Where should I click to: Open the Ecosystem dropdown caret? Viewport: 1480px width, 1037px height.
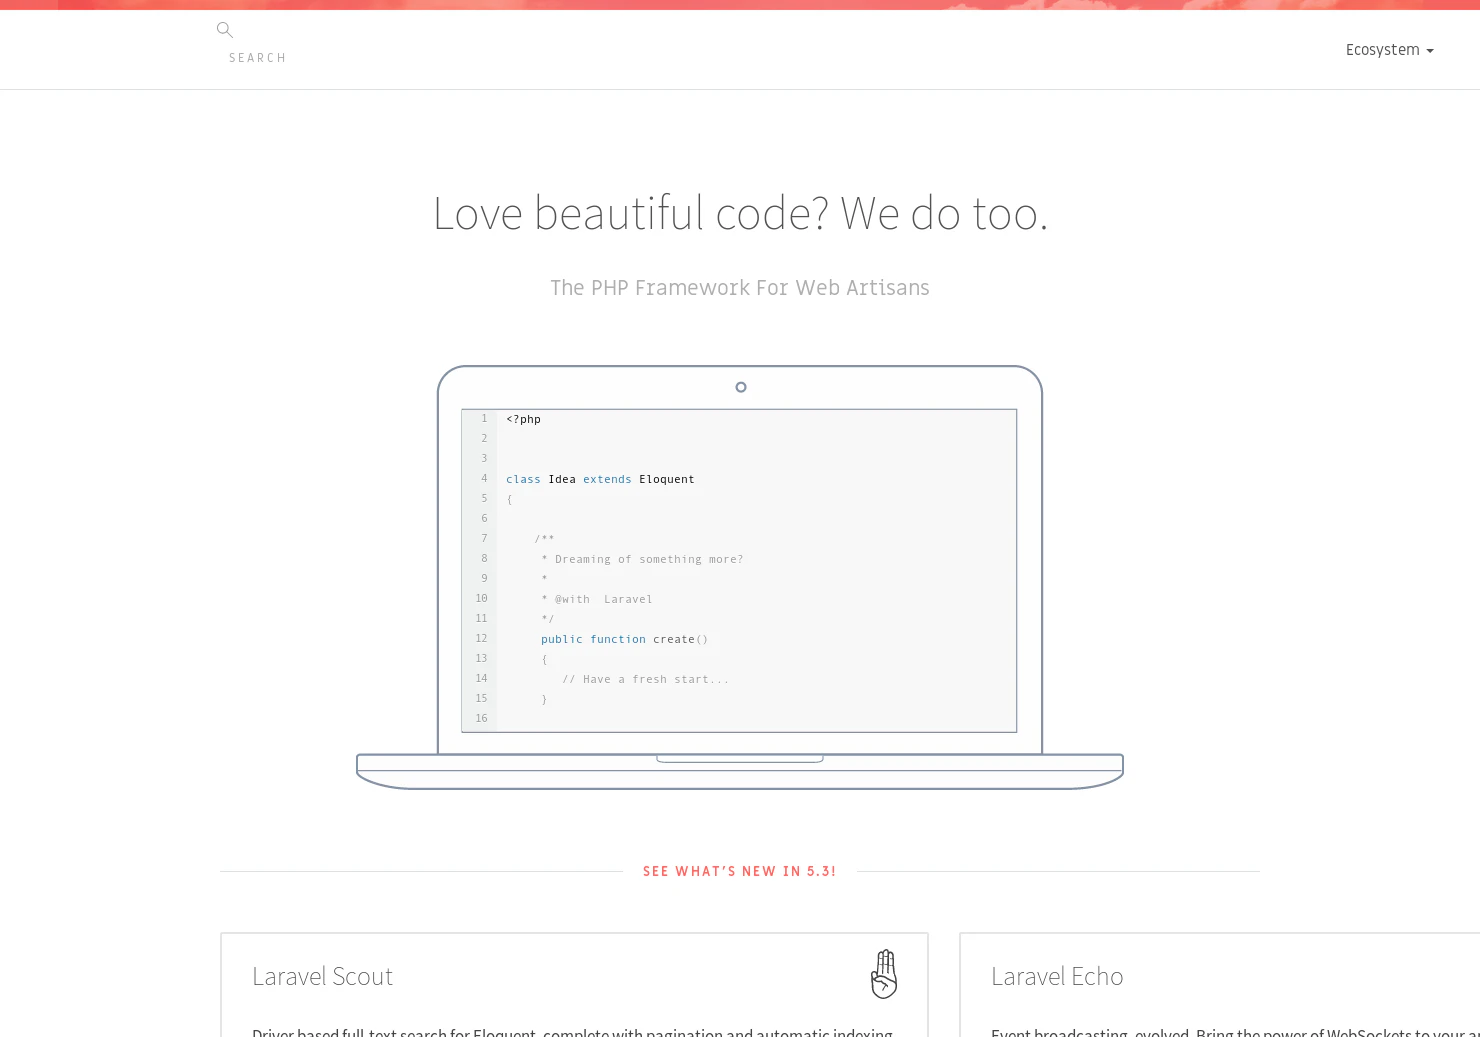1430,50
